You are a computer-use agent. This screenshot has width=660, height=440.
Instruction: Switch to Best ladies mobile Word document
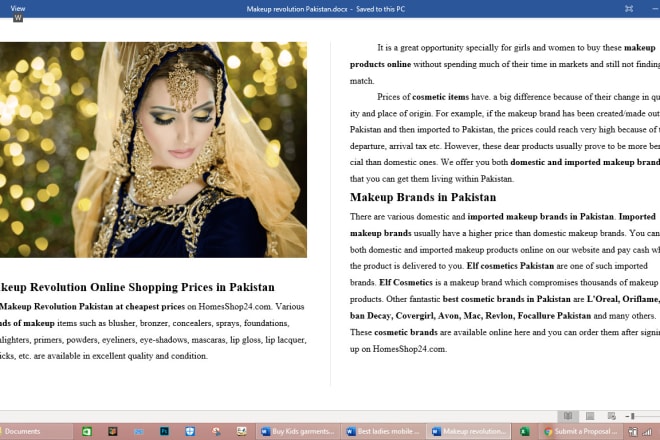point(383,432)
